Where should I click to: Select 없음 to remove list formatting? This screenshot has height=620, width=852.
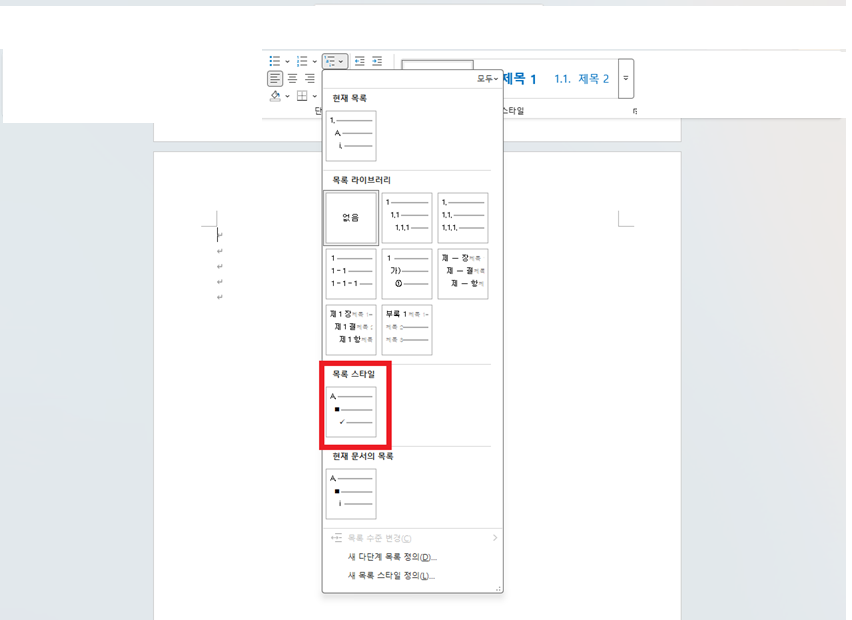(352, 218)
